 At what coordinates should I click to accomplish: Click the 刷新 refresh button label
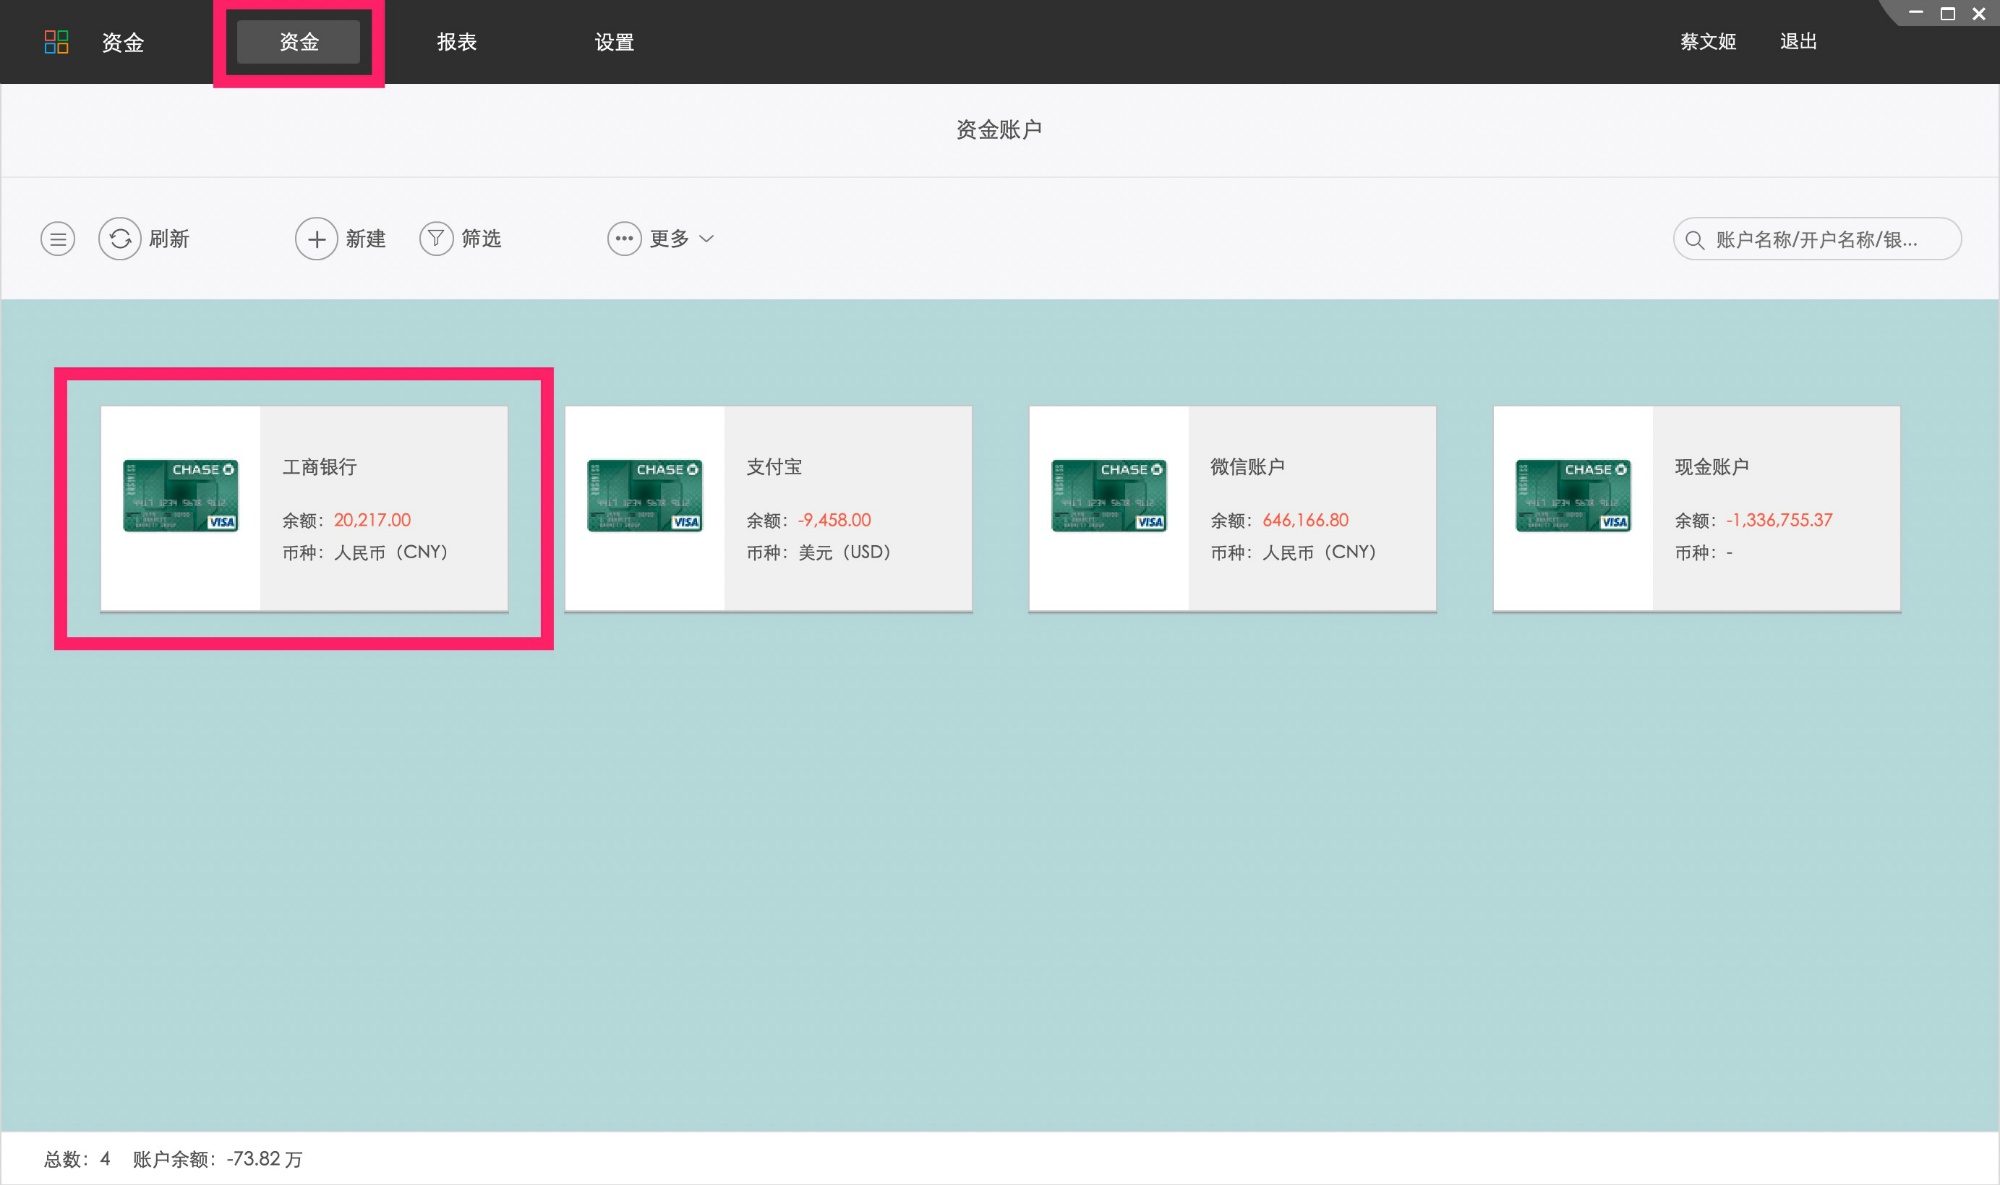pyautogui.click(x=169, y=239)
